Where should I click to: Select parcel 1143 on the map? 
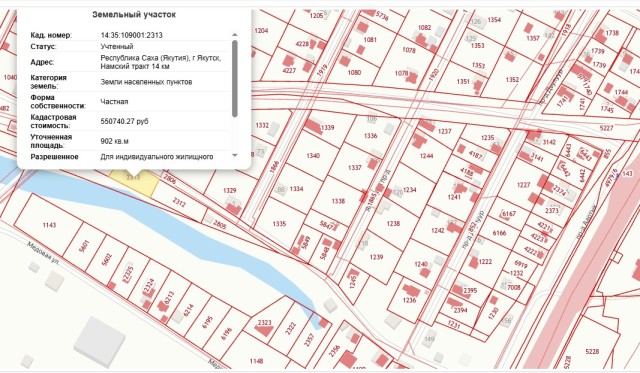pyautogui.click(x=49, y=225)
